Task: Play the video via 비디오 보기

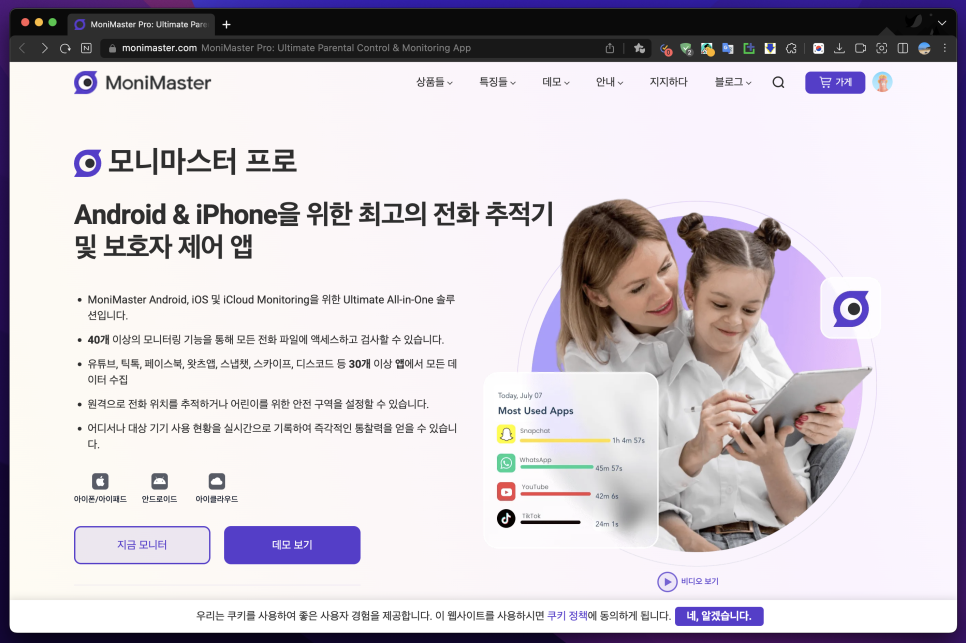Action: point(688,581)
